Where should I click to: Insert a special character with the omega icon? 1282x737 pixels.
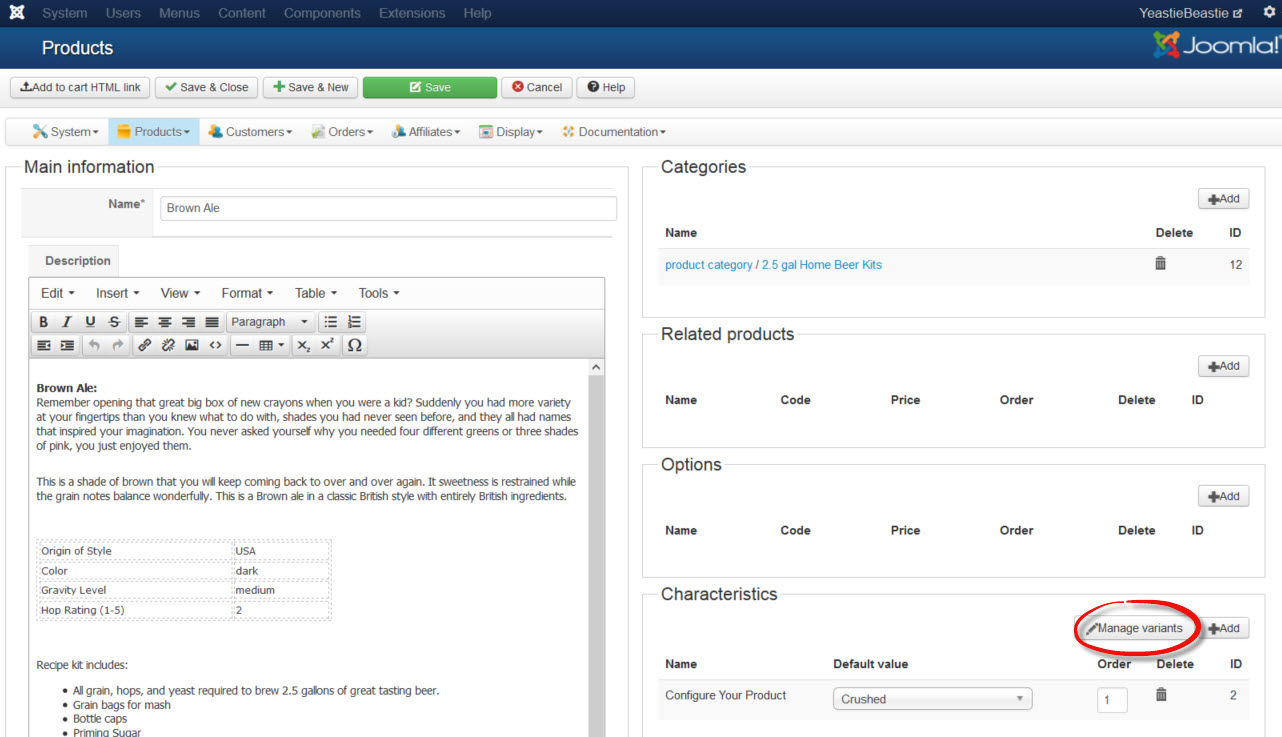[354, 345]
